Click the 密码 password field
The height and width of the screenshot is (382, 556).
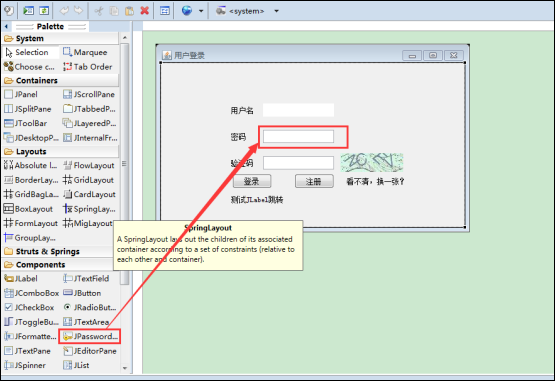(x=298, y=137)
